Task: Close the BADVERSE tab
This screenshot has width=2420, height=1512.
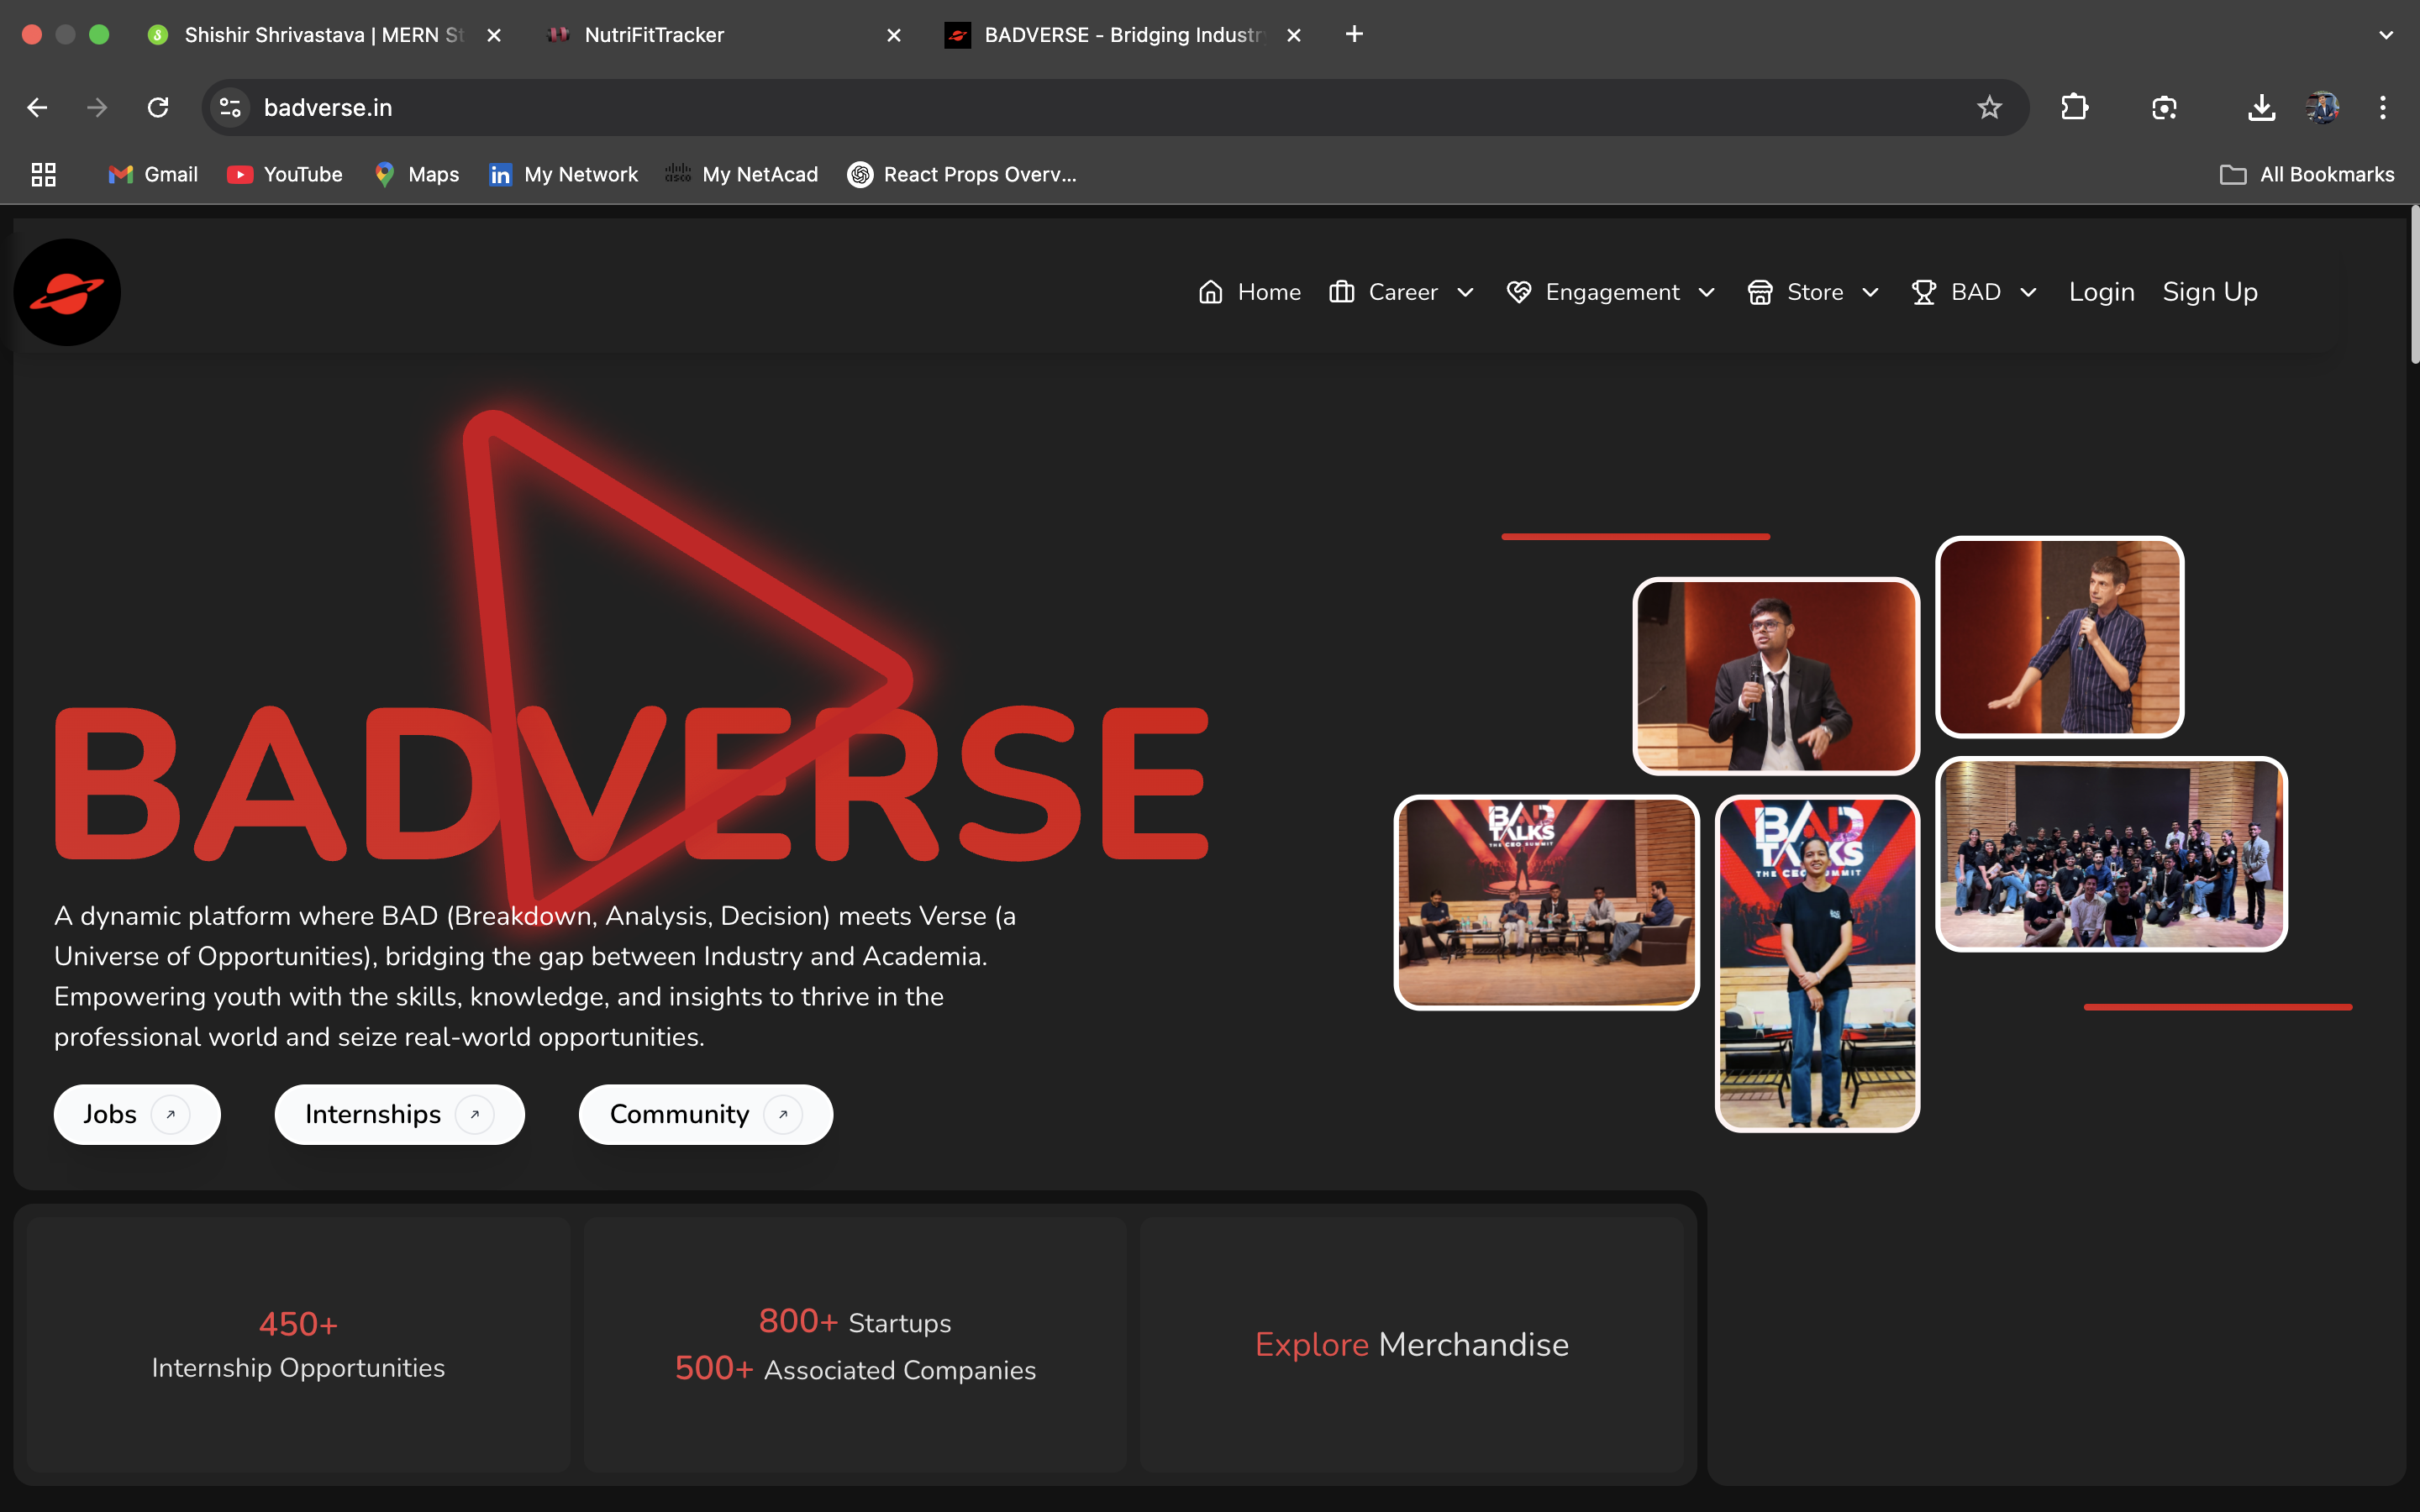Action: tap(1294, 35)
